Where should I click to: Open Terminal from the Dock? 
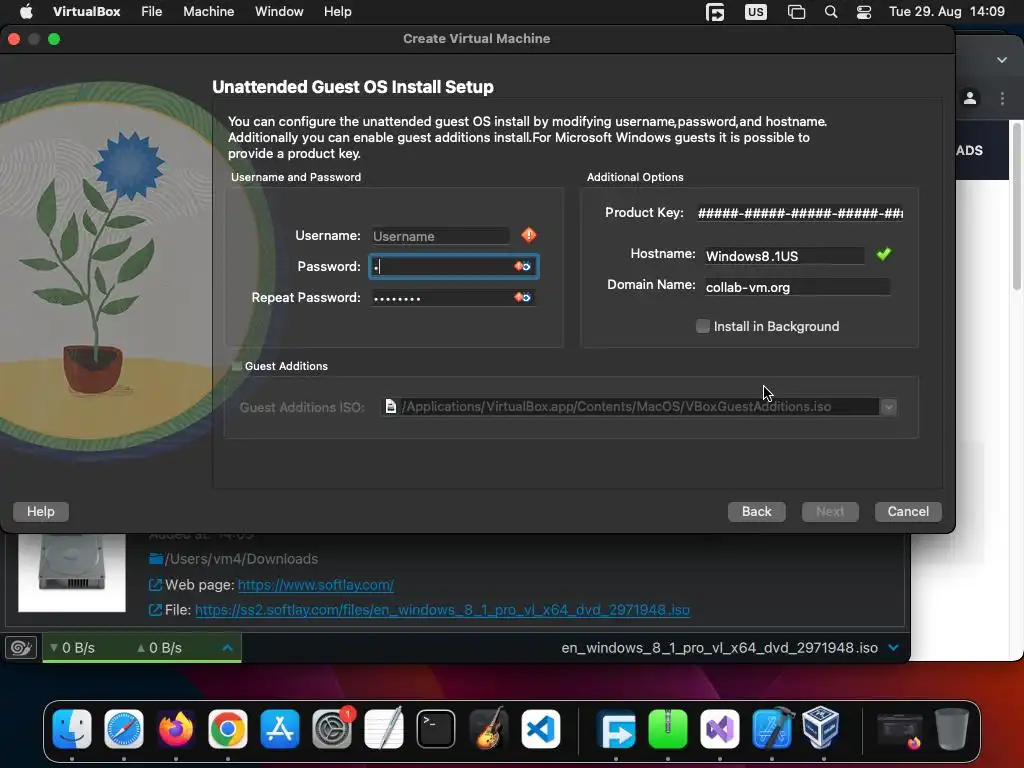tap(436, 728)
